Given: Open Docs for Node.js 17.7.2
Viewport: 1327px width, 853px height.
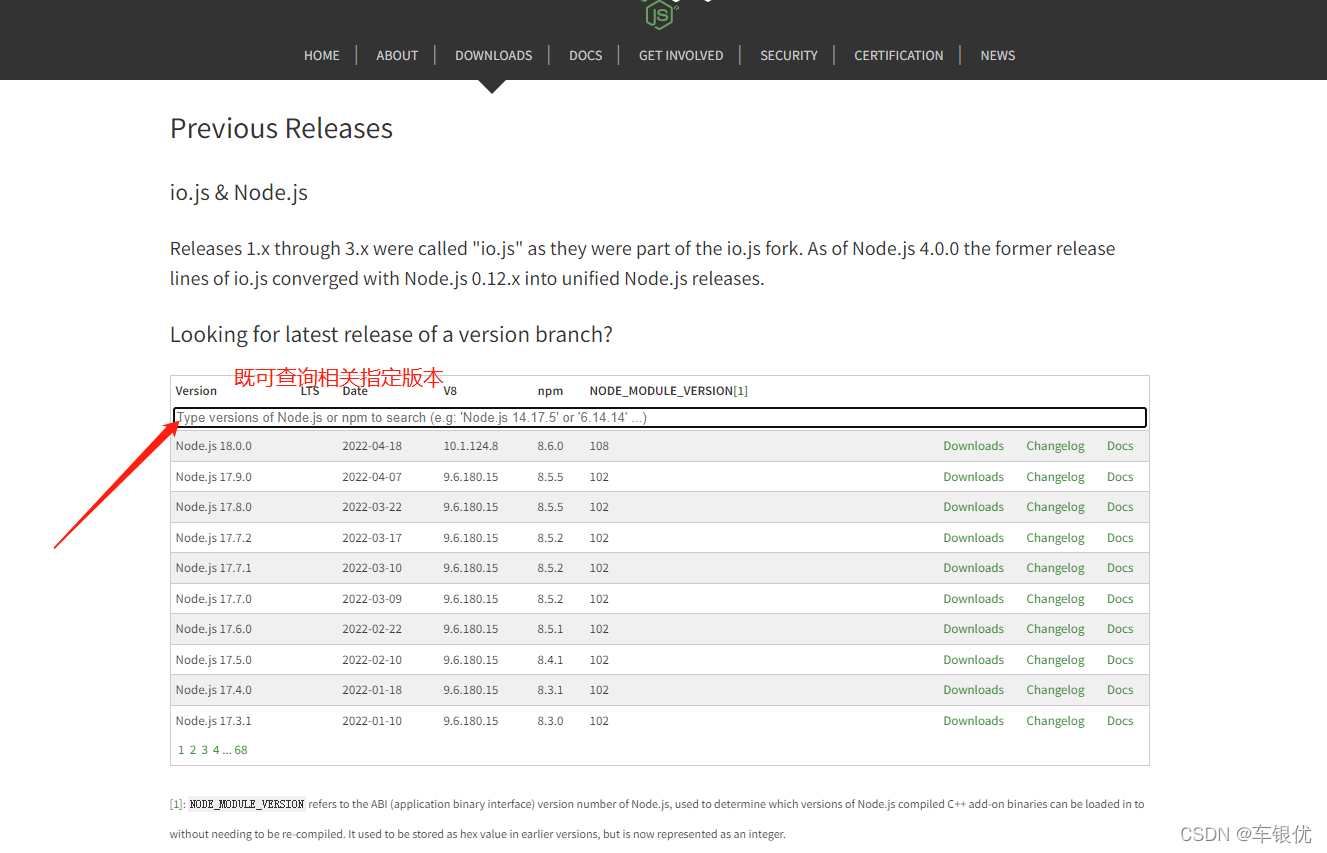Looking at the screenshot, I should tap(1120, 538).
